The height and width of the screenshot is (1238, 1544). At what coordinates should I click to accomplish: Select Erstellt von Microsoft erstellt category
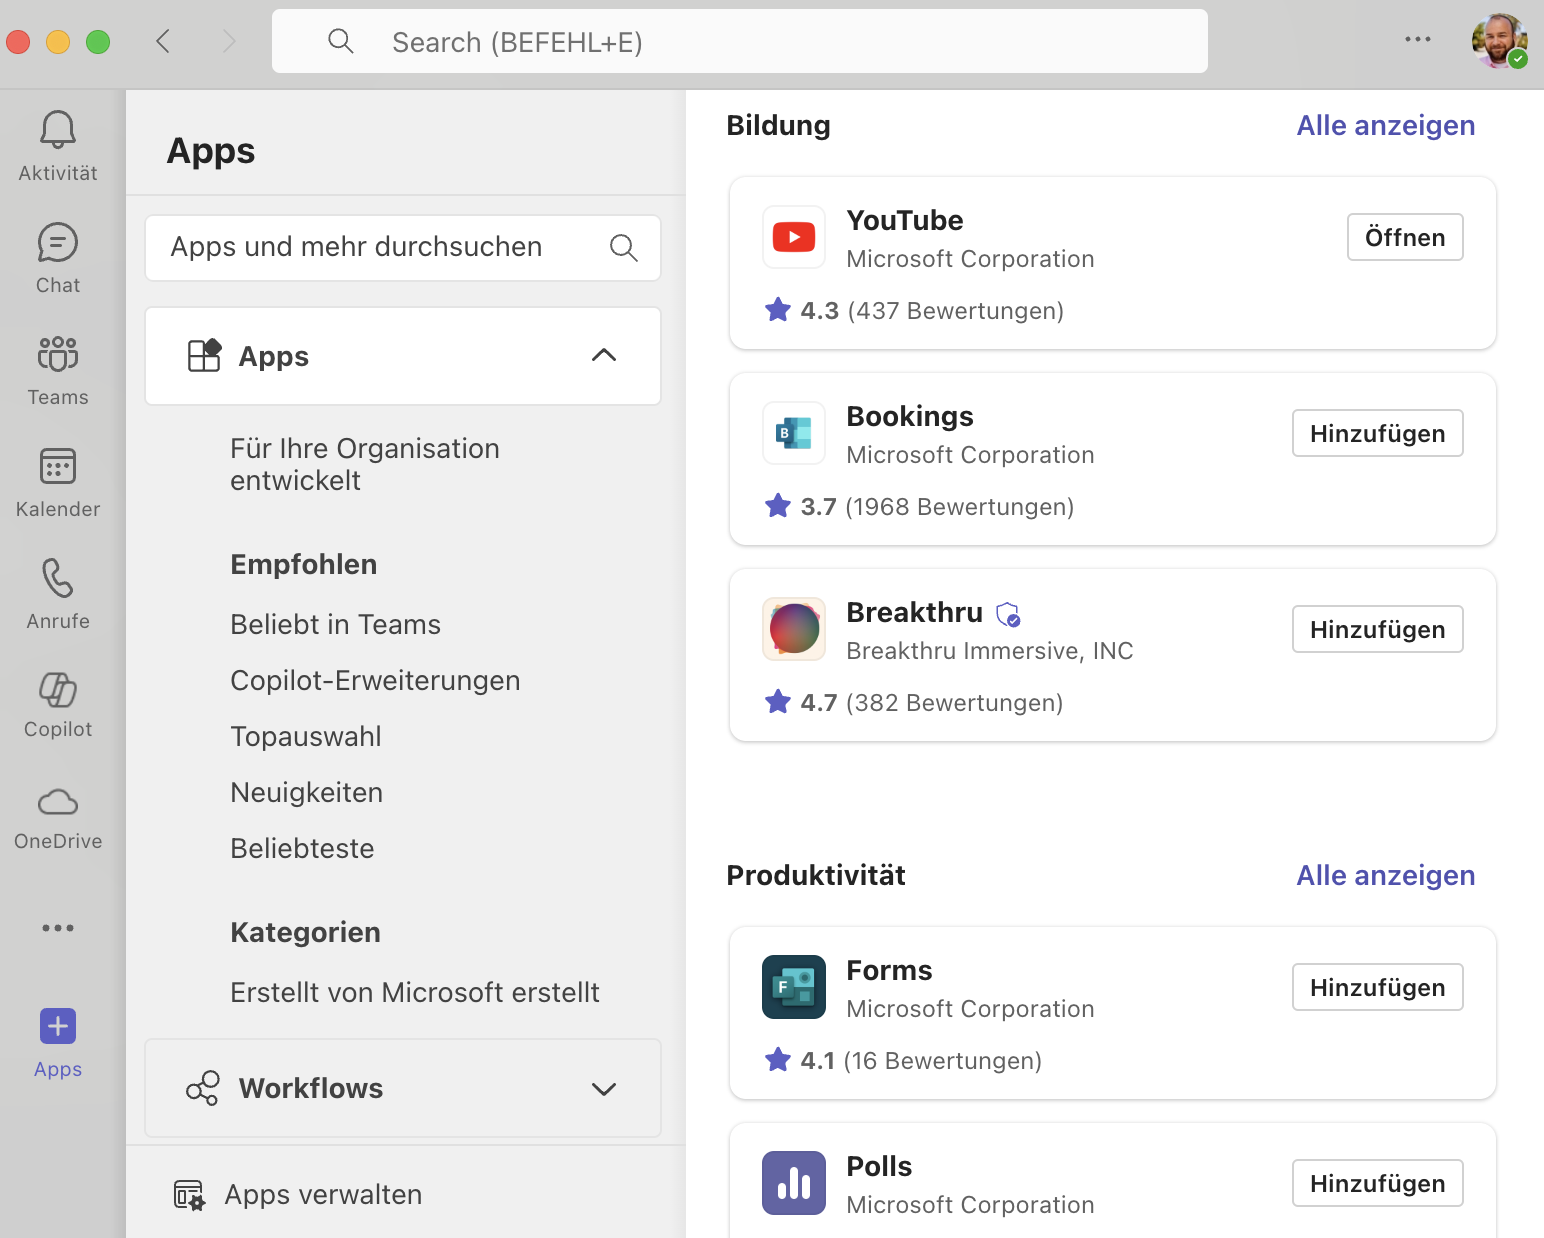(415, 992)
